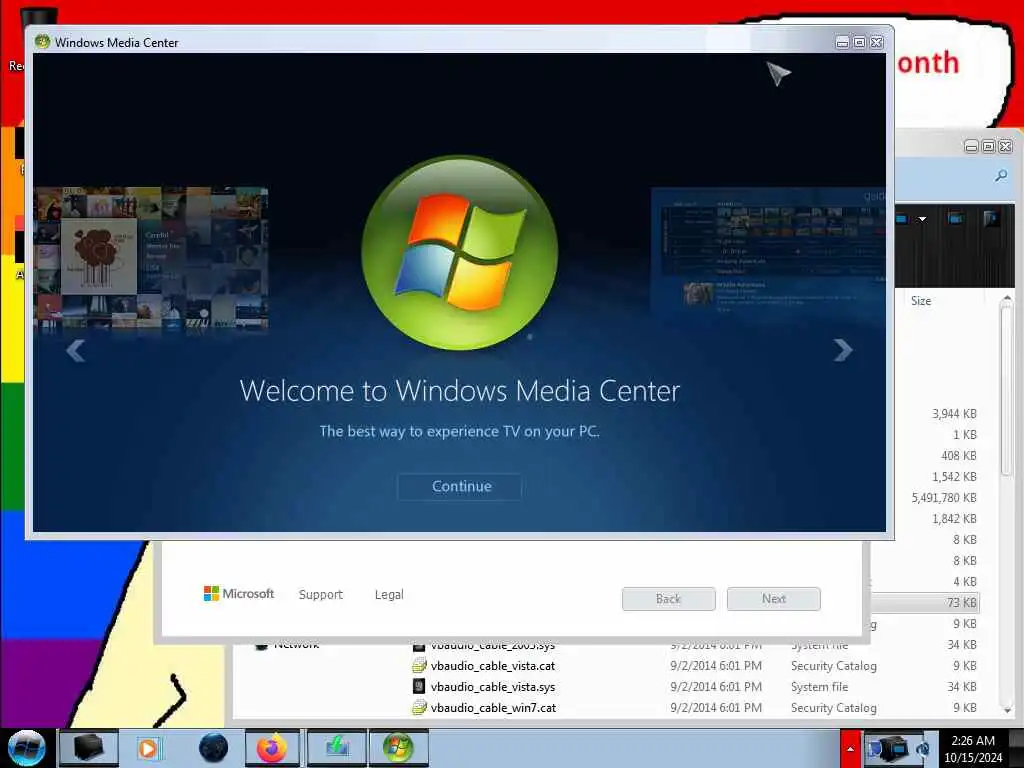
Task: Open Explorer help icon
Action: [991, 218]
